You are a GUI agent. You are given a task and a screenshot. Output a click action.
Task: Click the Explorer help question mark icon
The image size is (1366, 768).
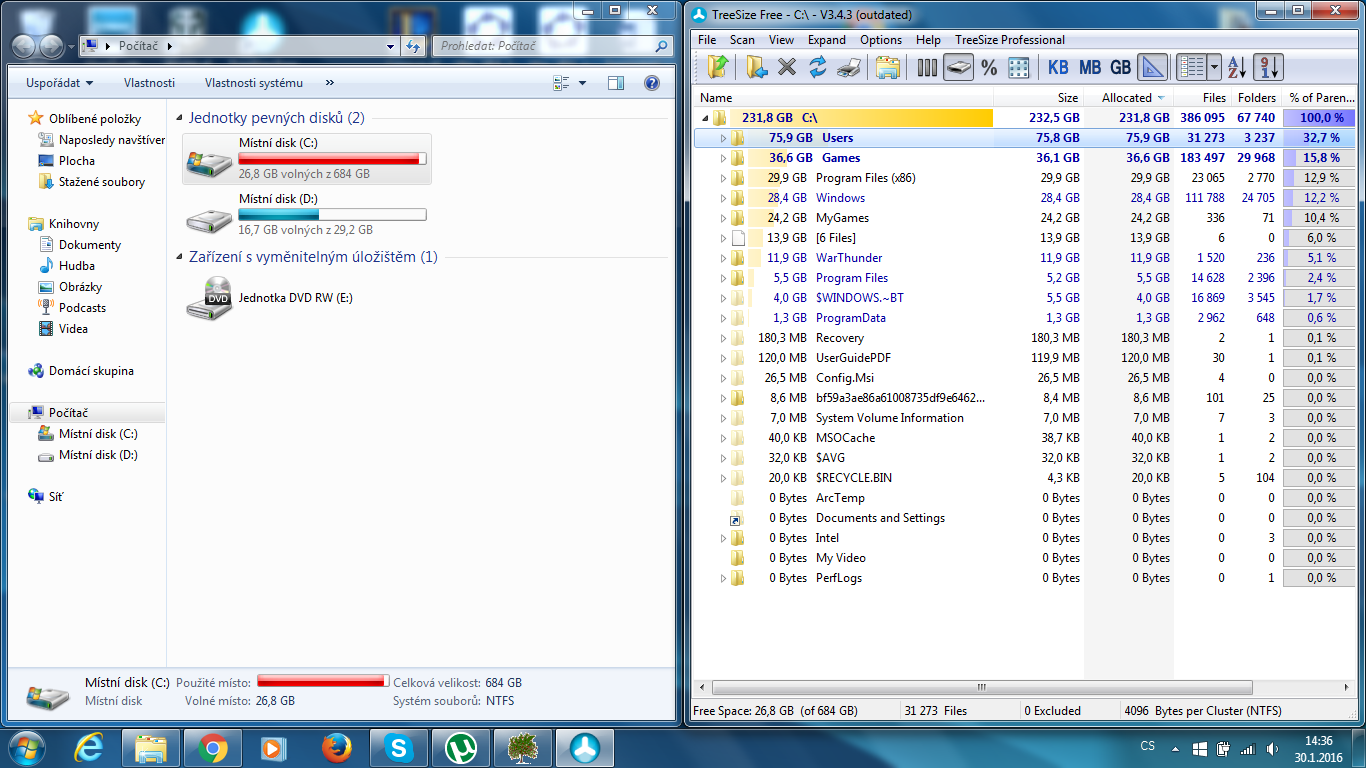652,83
